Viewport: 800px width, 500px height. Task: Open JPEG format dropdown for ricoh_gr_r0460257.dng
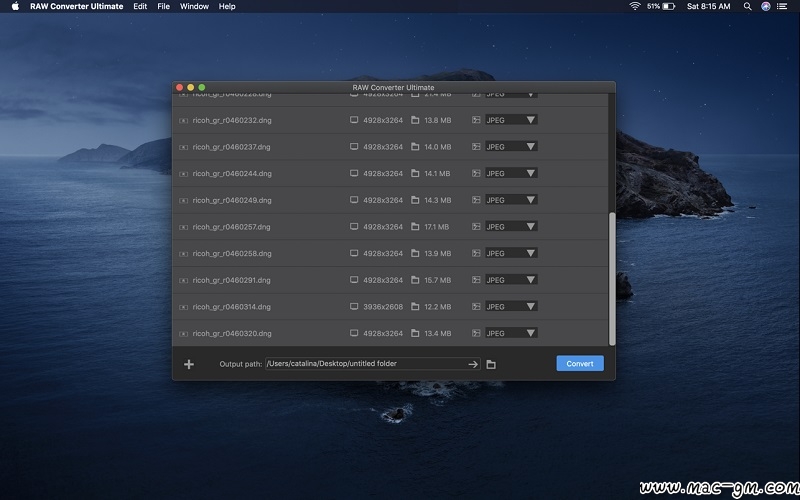(x=511, y=227)
